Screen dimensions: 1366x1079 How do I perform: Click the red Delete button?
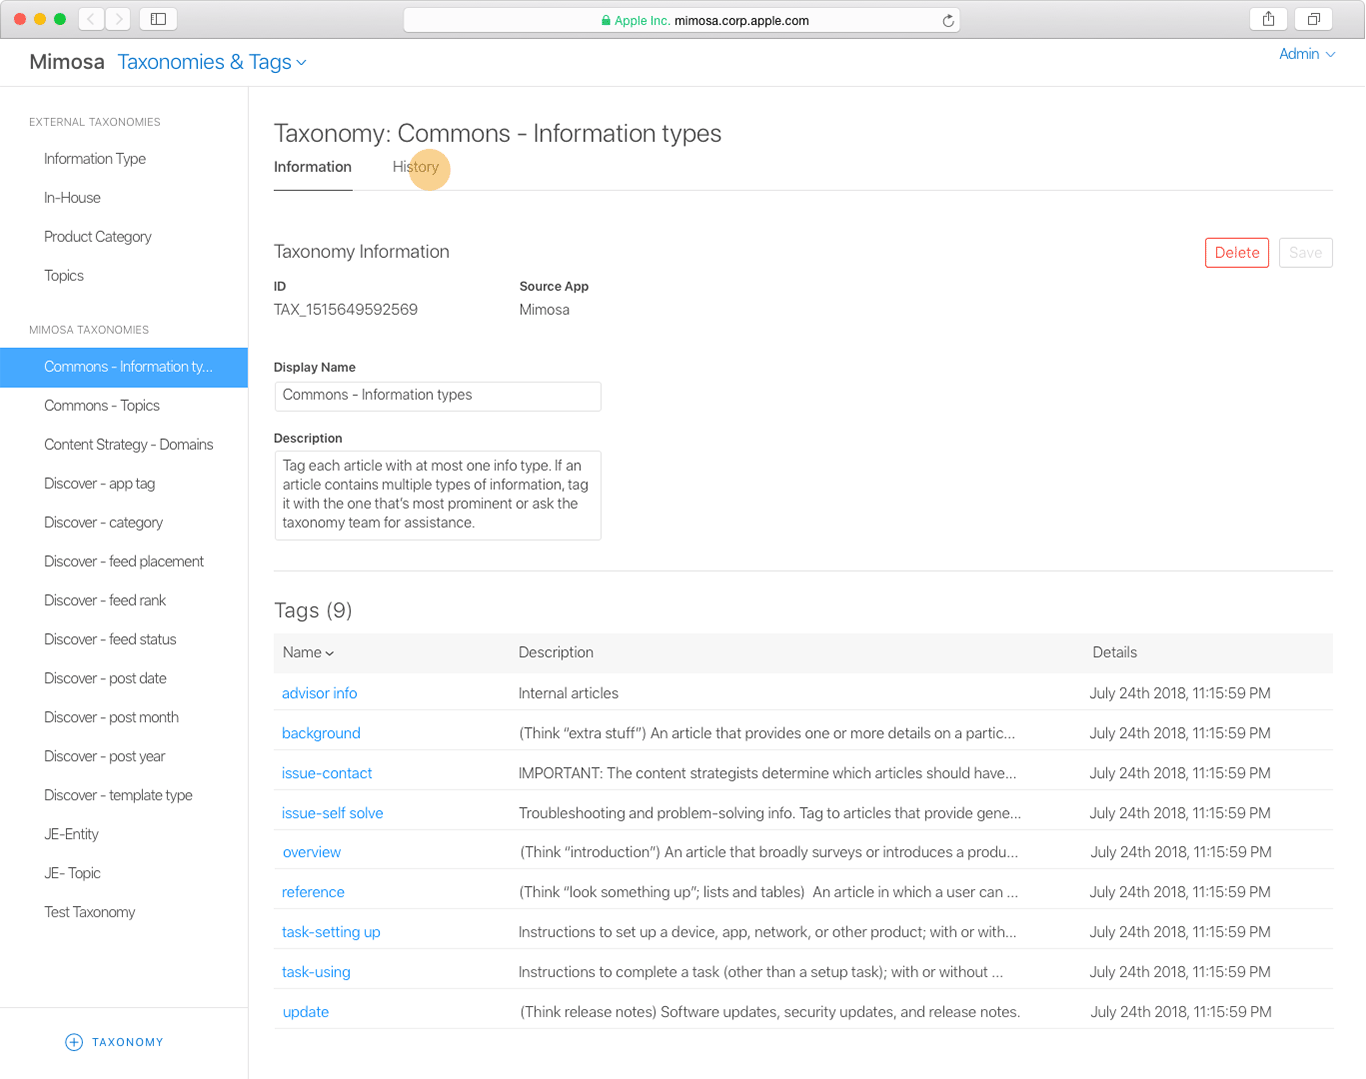(x=1237, y=253)
